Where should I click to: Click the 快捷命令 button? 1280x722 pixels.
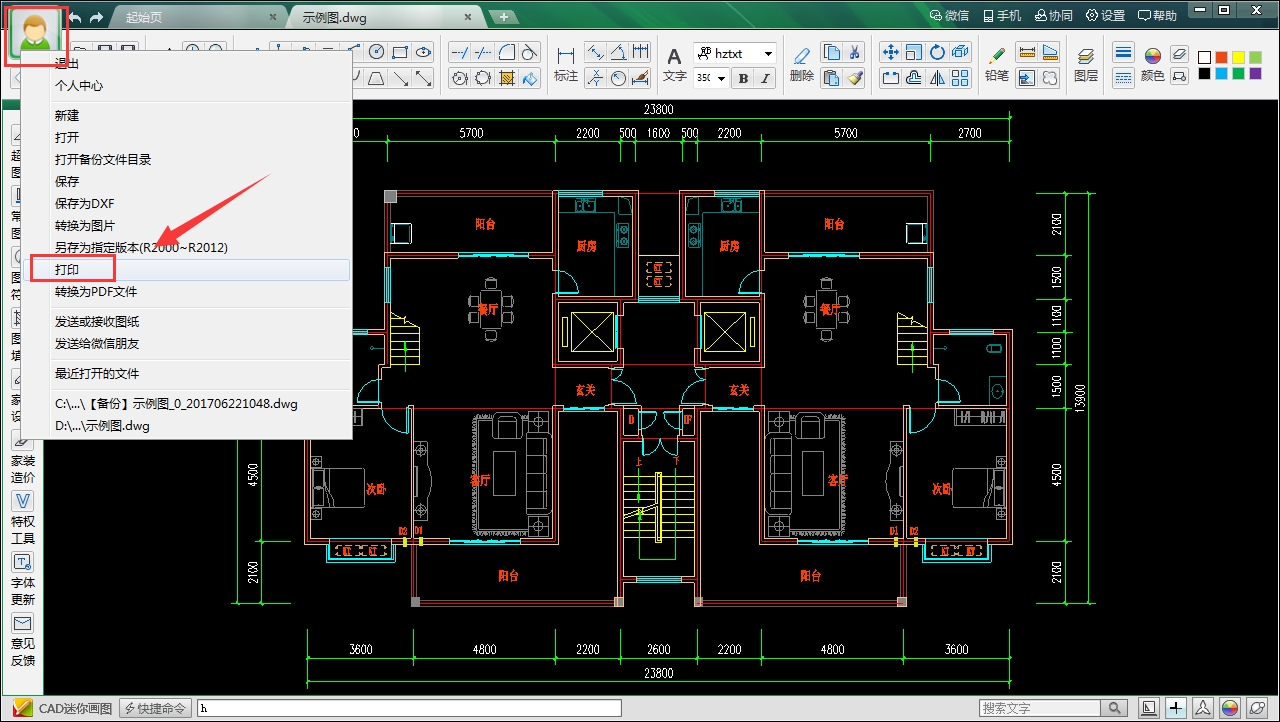pyautogui.click(x=156, y=708)
